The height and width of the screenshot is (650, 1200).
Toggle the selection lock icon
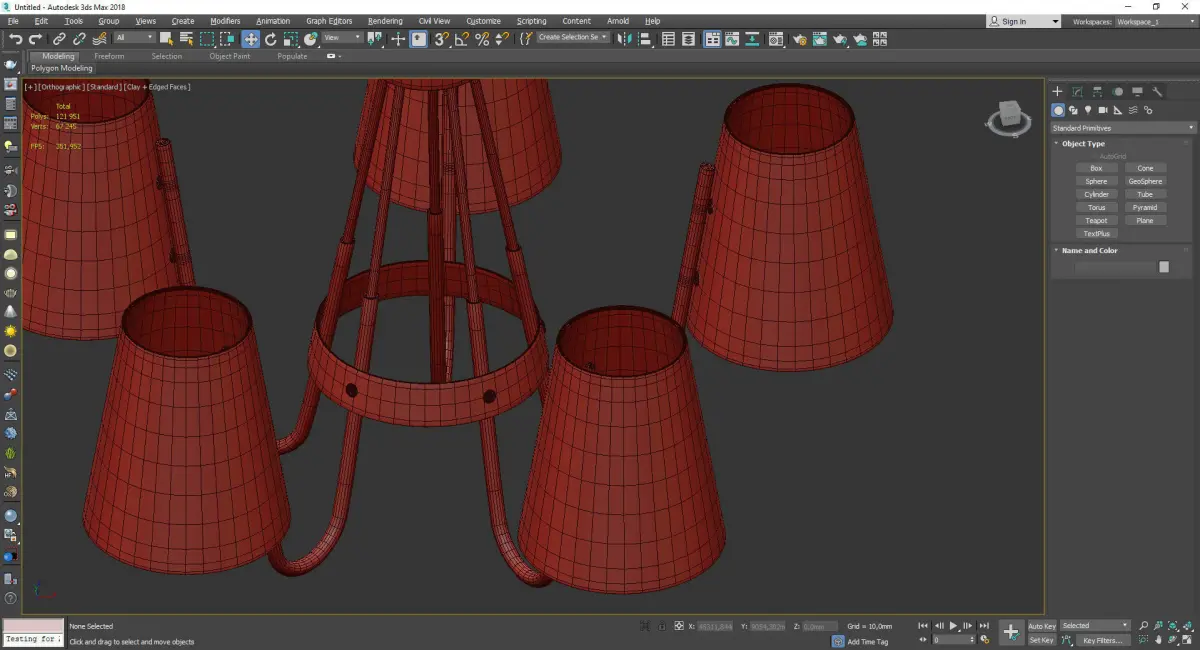[x=660, y=626]
